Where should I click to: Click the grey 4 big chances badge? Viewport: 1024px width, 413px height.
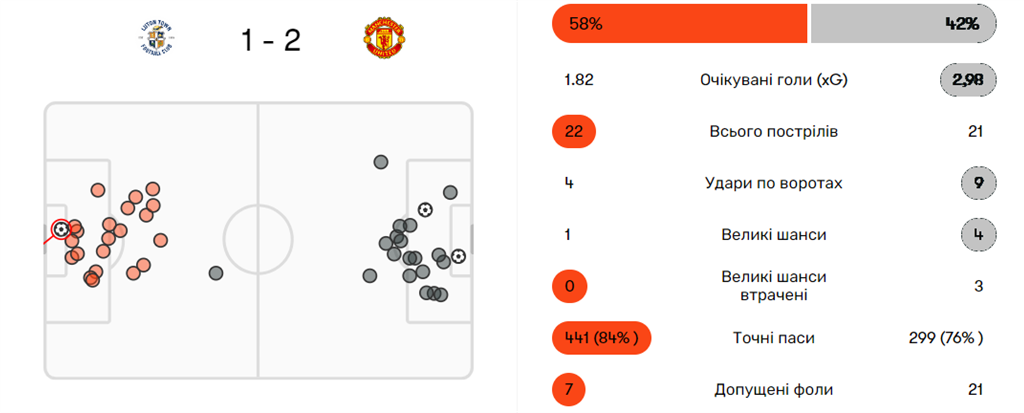976,236
